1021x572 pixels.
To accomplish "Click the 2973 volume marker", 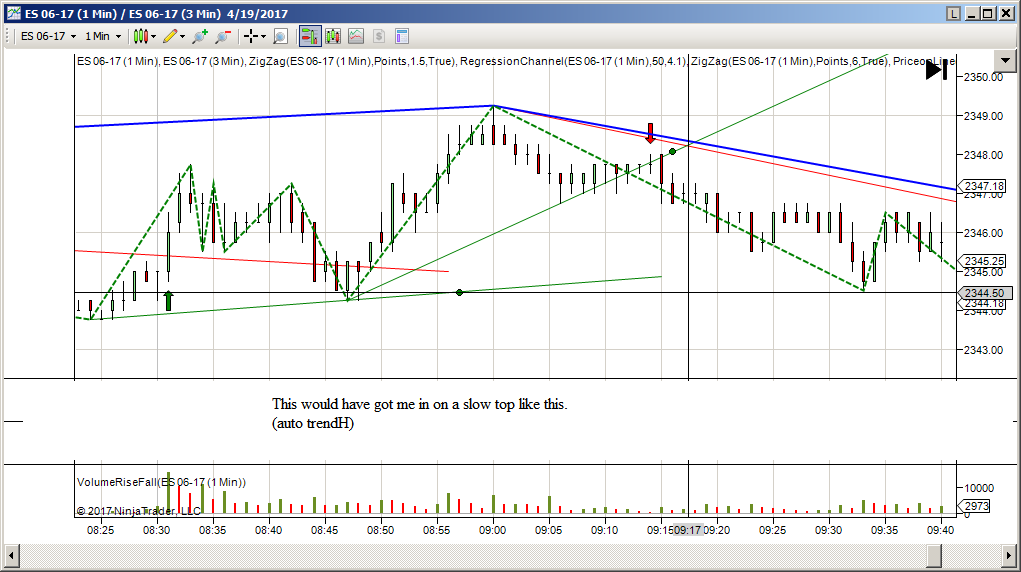I will pos(975,506).
